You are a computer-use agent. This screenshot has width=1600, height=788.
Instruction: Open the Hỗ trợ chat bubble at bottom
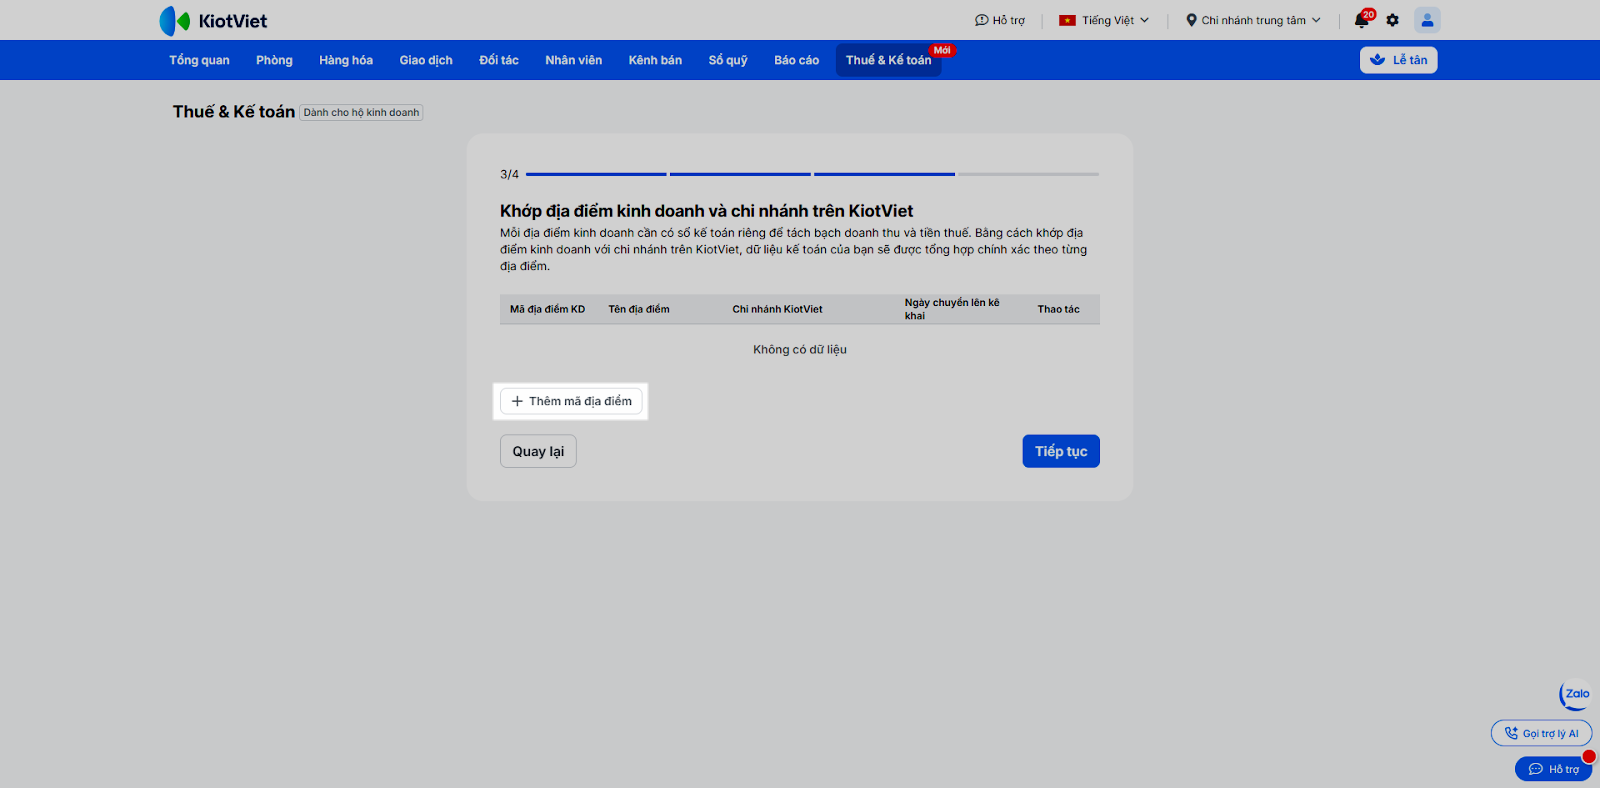1553,769
